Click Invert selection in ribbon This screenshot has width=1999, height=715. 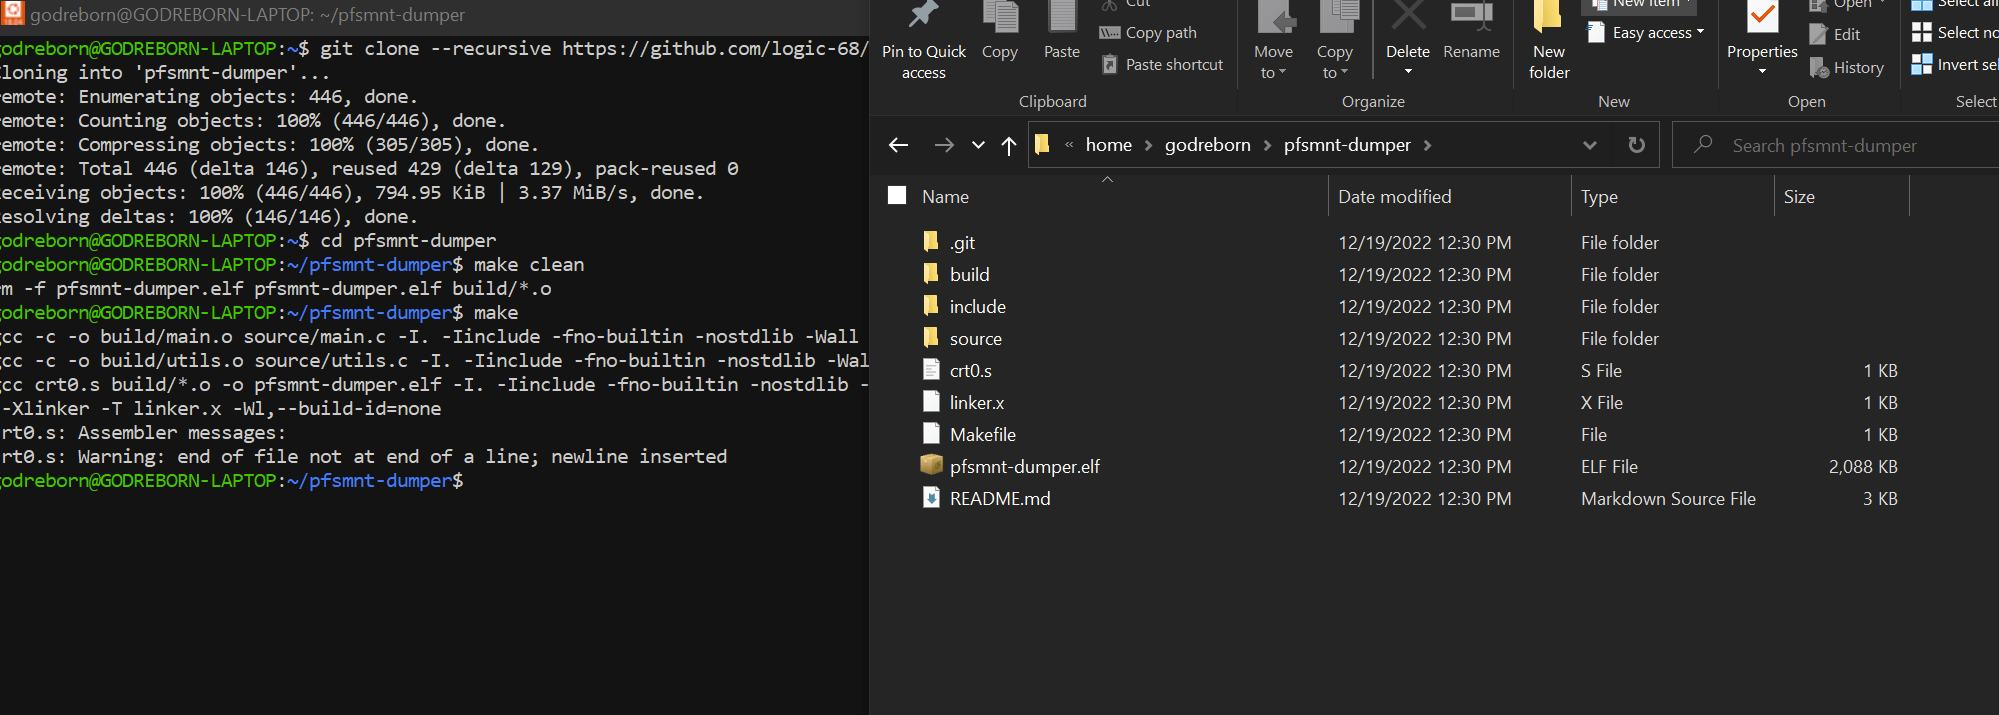pos(1955,64)
